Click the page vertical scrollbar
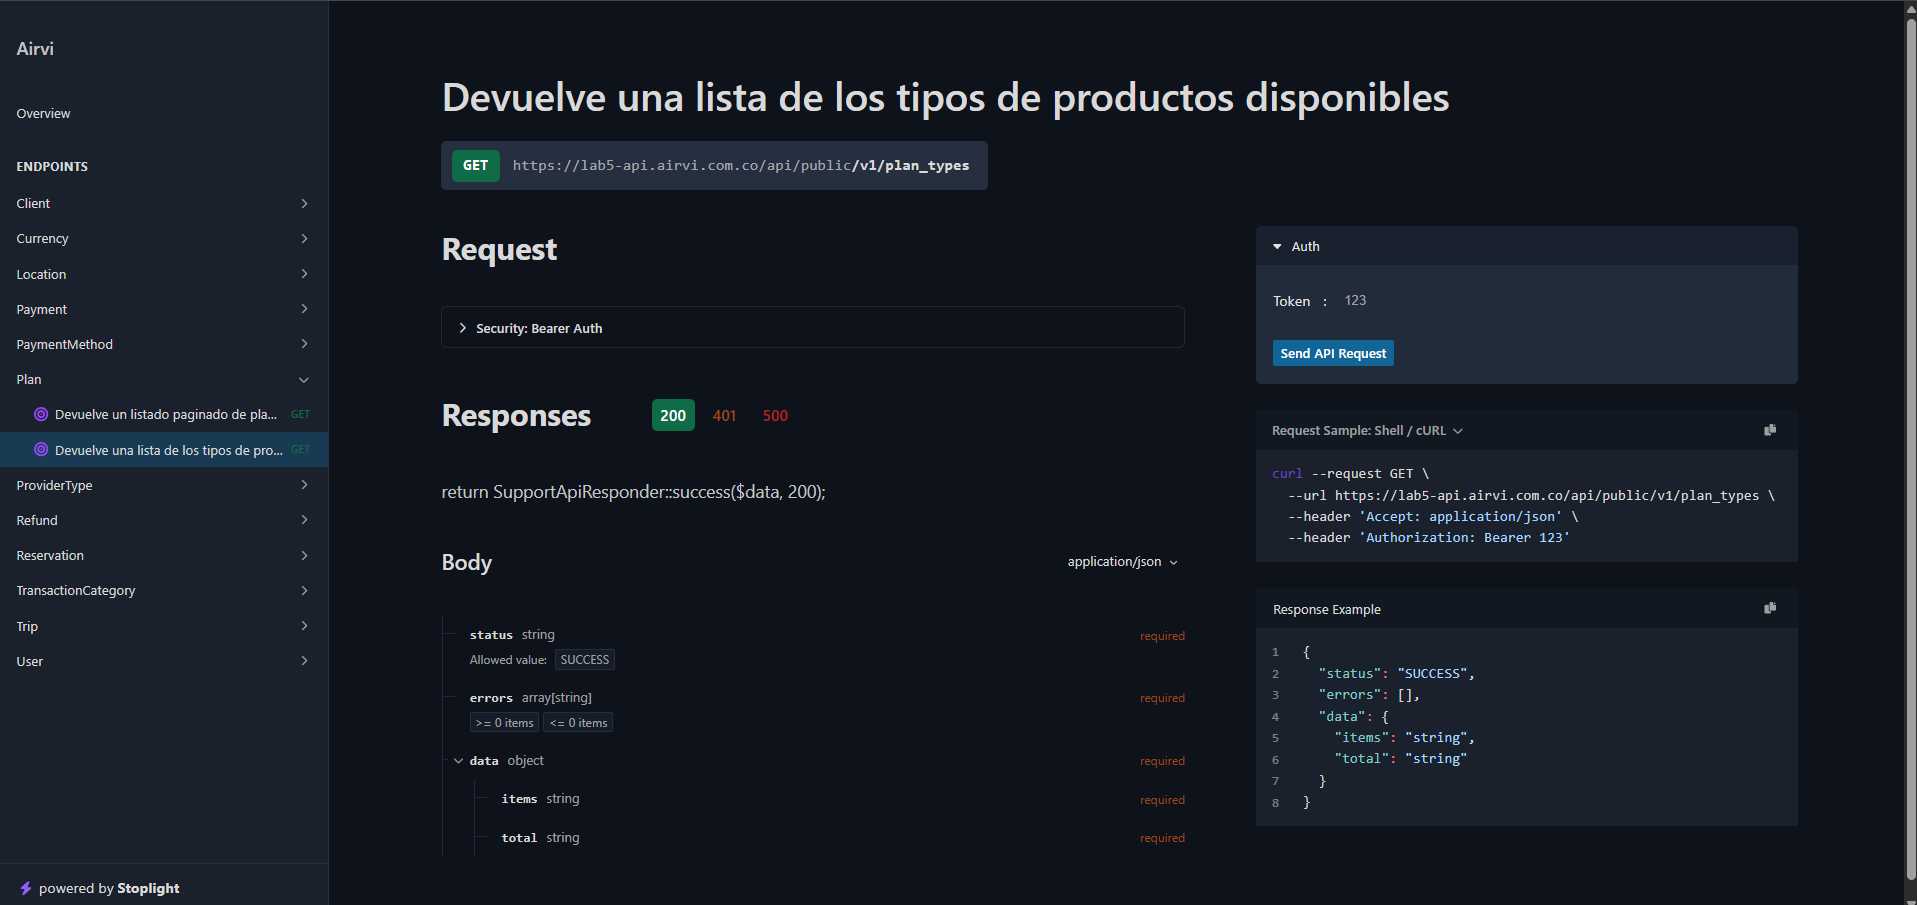The image size is (1917, 905). pos(1910,450)
